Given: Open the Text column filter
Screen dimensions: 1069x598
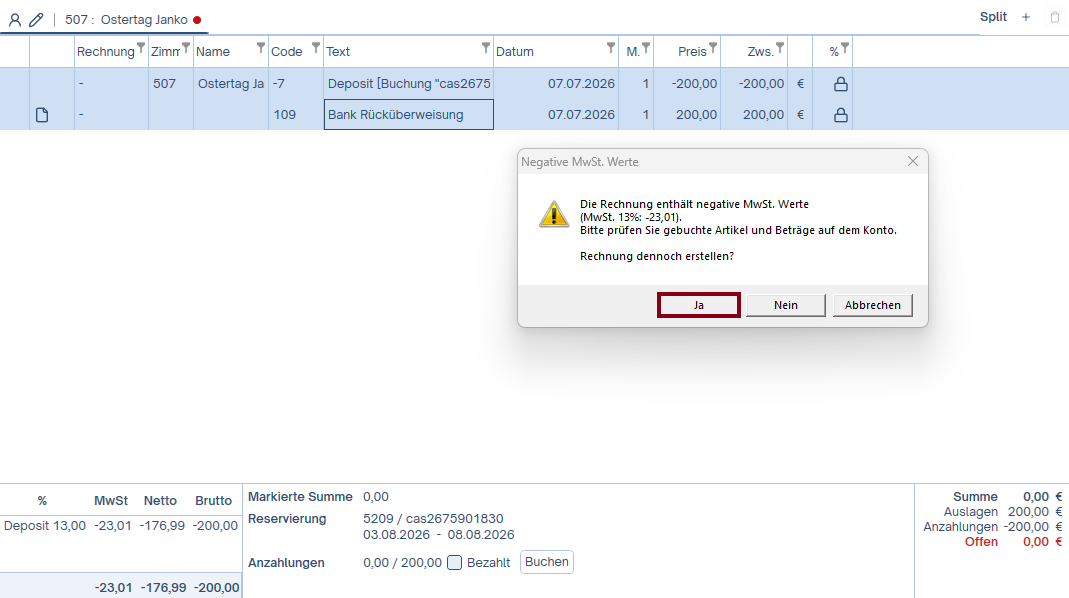Looking at the screenshot, I should (x=485, y=48).
